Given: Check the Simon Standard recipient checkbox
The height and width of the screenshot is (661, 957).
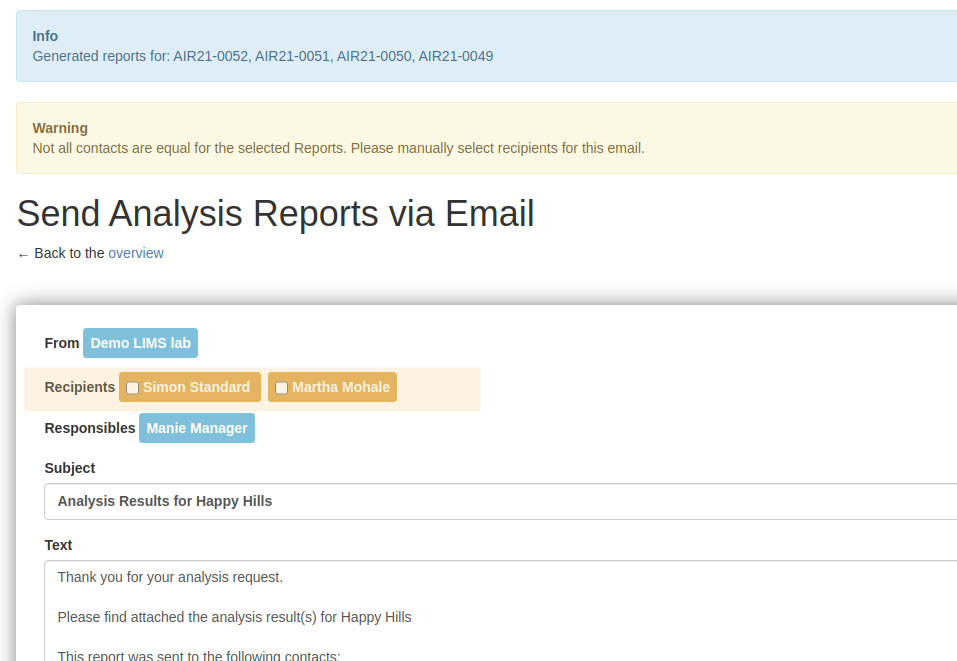Looking at the screenshot, I should 132,388.
